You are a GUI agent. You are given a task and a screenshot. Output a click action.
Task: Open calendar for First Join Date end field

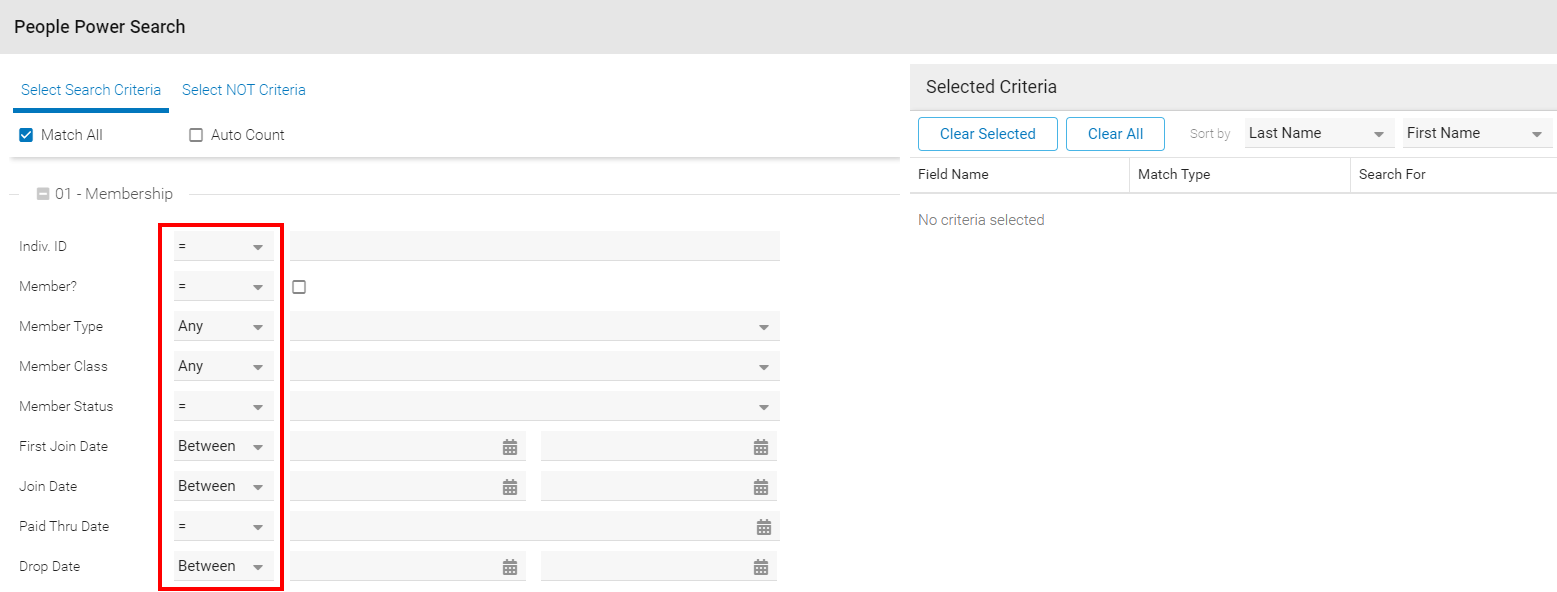point(761,447)
